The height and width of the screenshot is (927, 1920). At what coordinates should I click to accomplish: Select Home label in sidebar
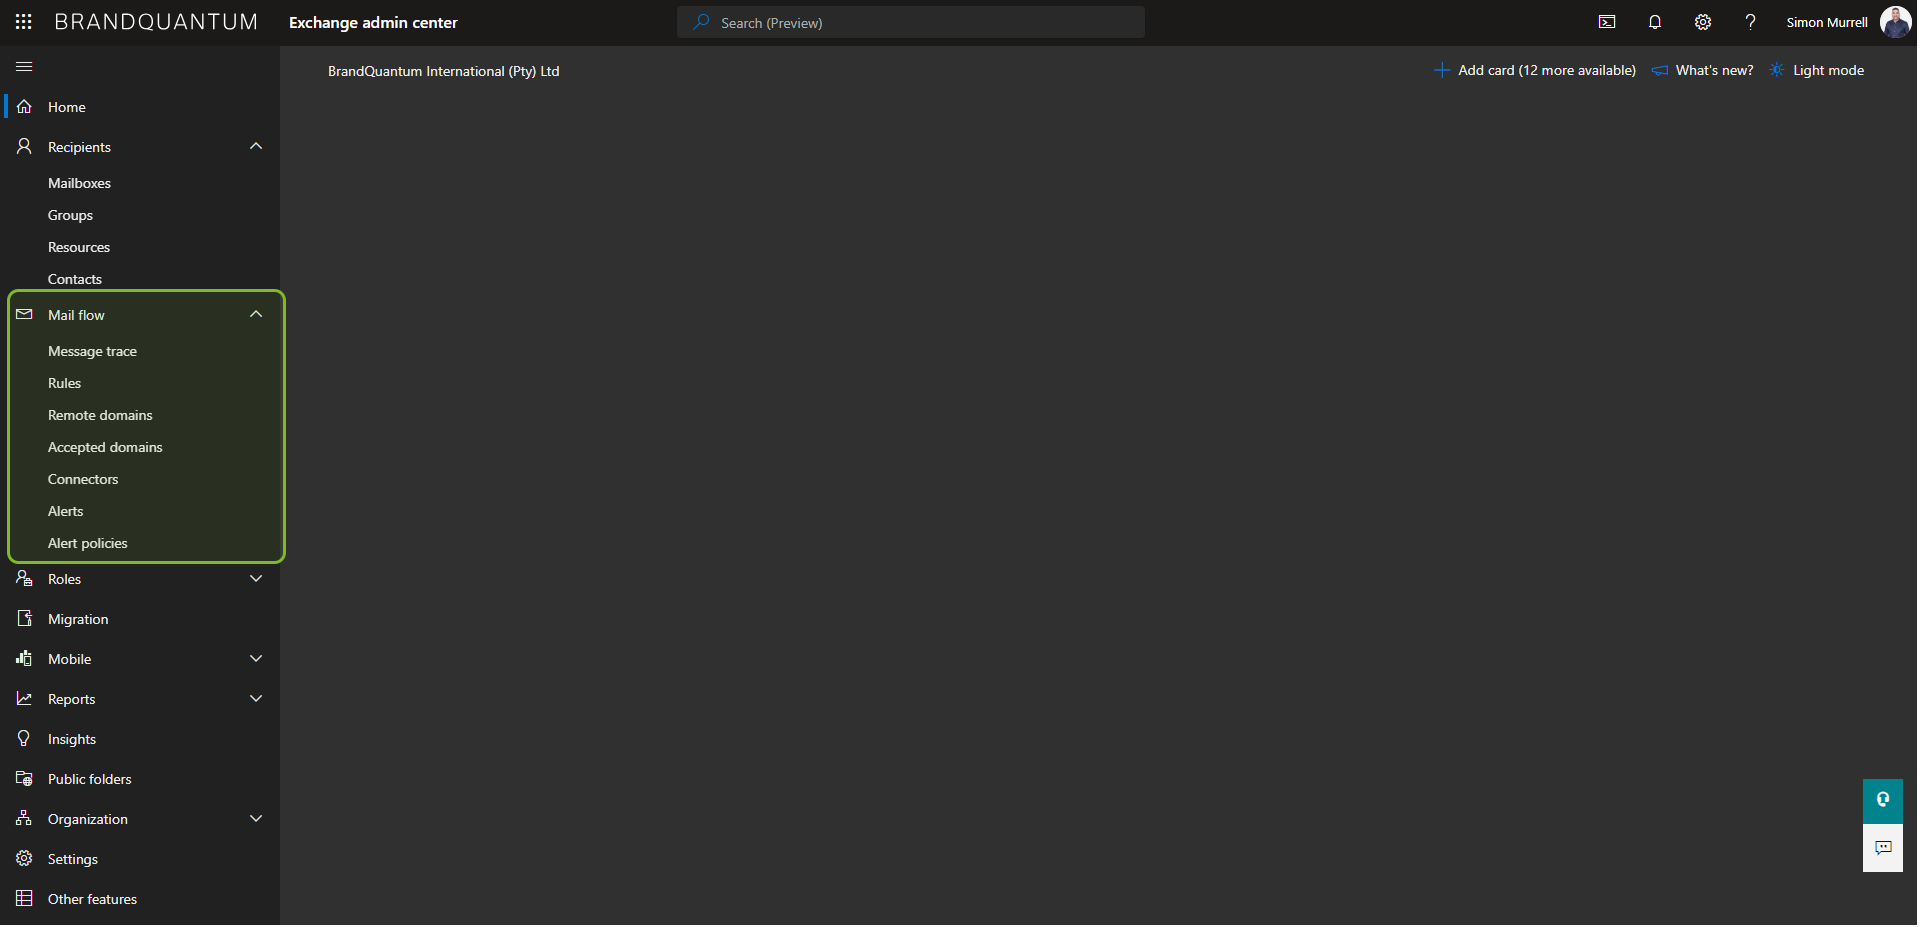pos(67,107)
